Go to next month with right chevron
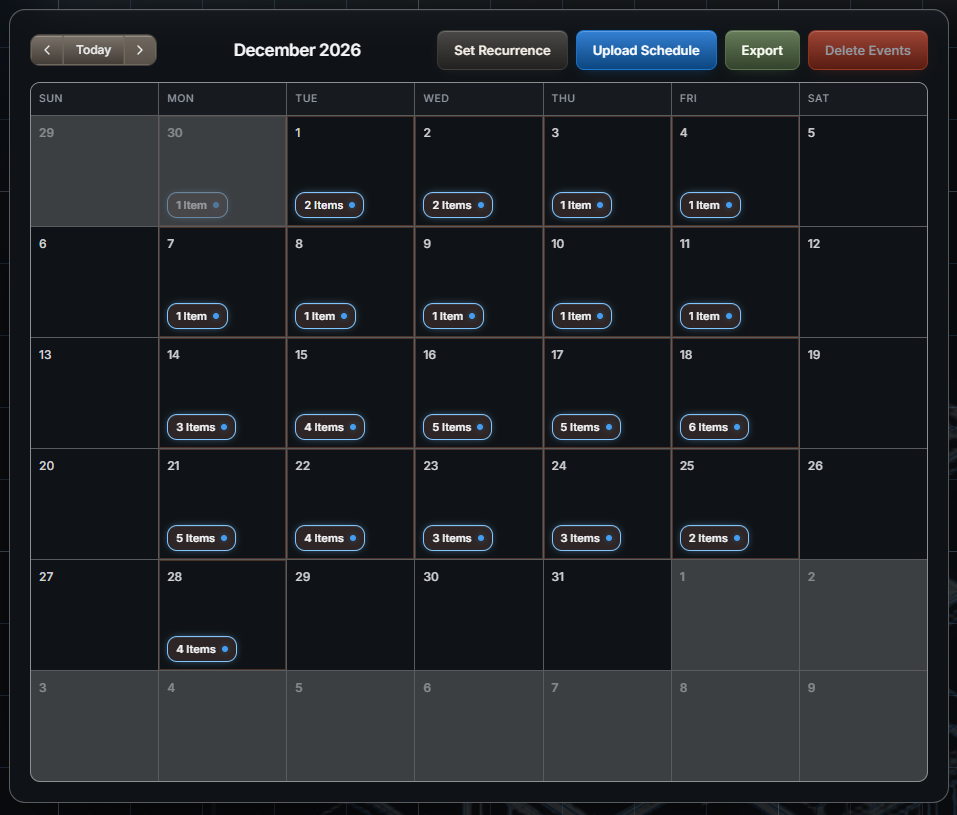The width and height of the screenshot is (957, 815). (140, 50)
